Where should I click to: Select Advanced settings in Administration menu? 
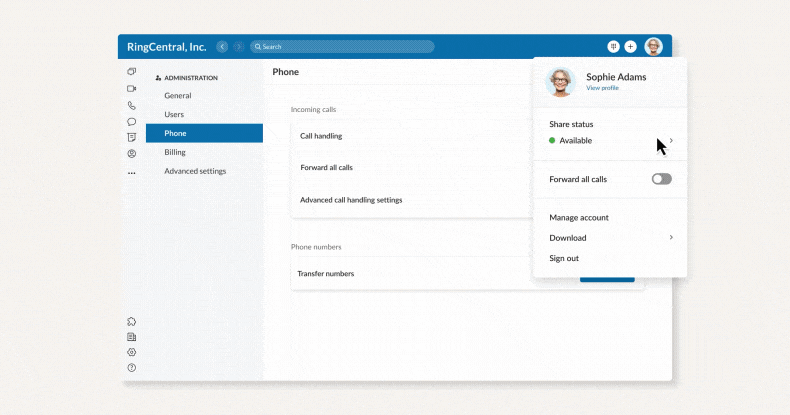(195, 171)
